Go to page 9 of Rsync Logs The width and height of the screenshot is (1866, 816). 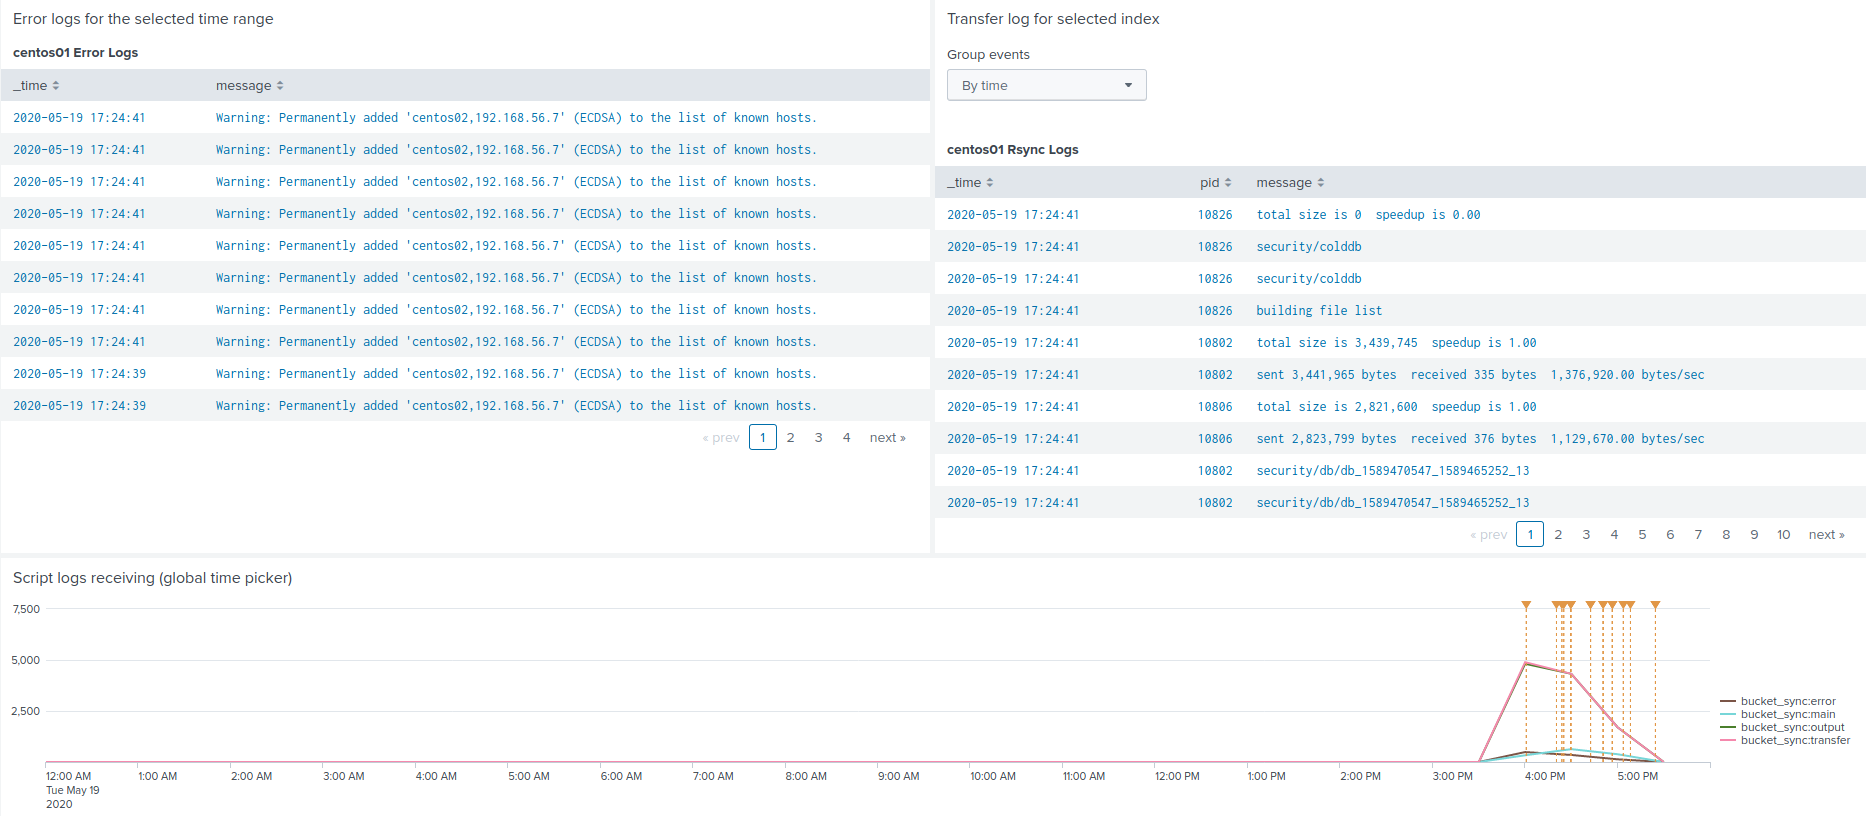[1754, 535]
